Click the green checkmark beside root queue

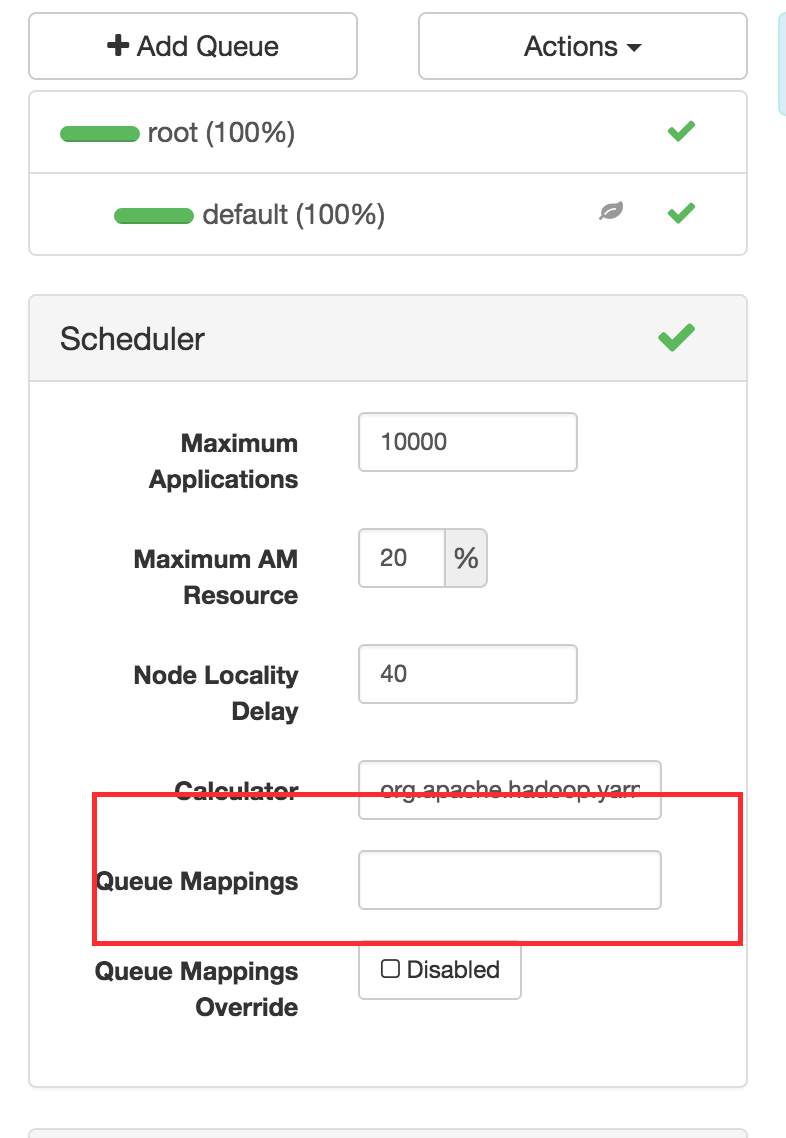pos(681,131)
